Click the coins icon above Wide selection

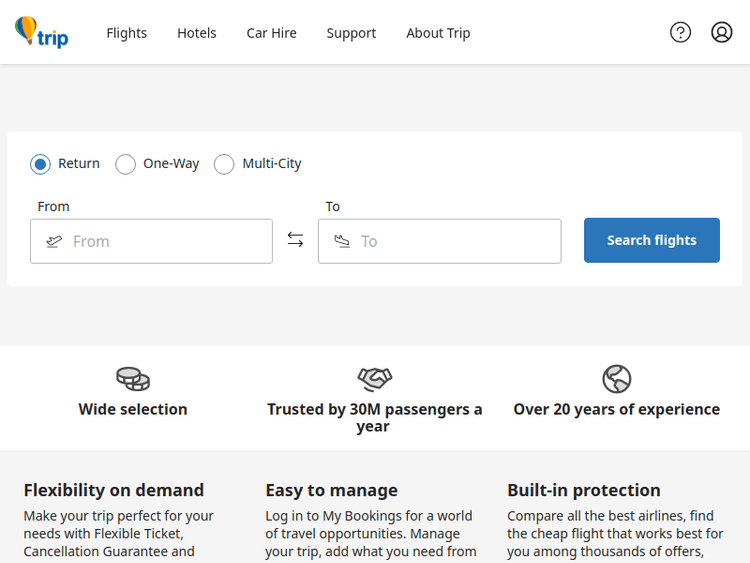133,379
